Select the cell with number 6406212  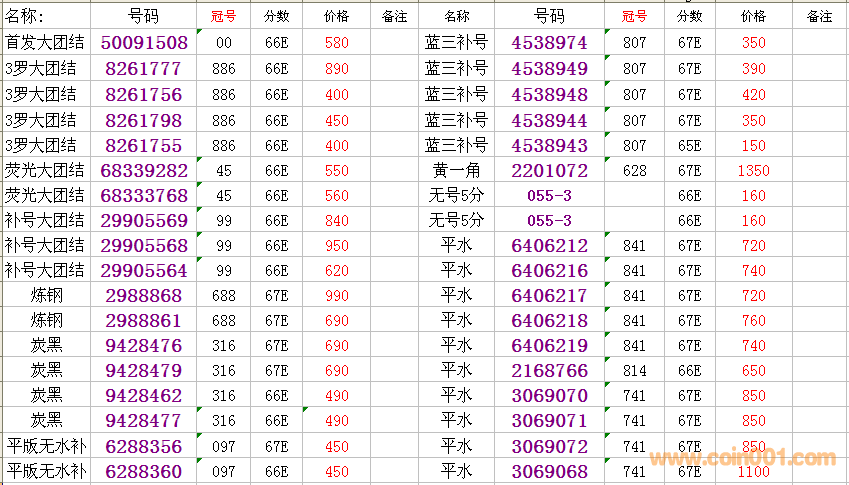point(549,246)
